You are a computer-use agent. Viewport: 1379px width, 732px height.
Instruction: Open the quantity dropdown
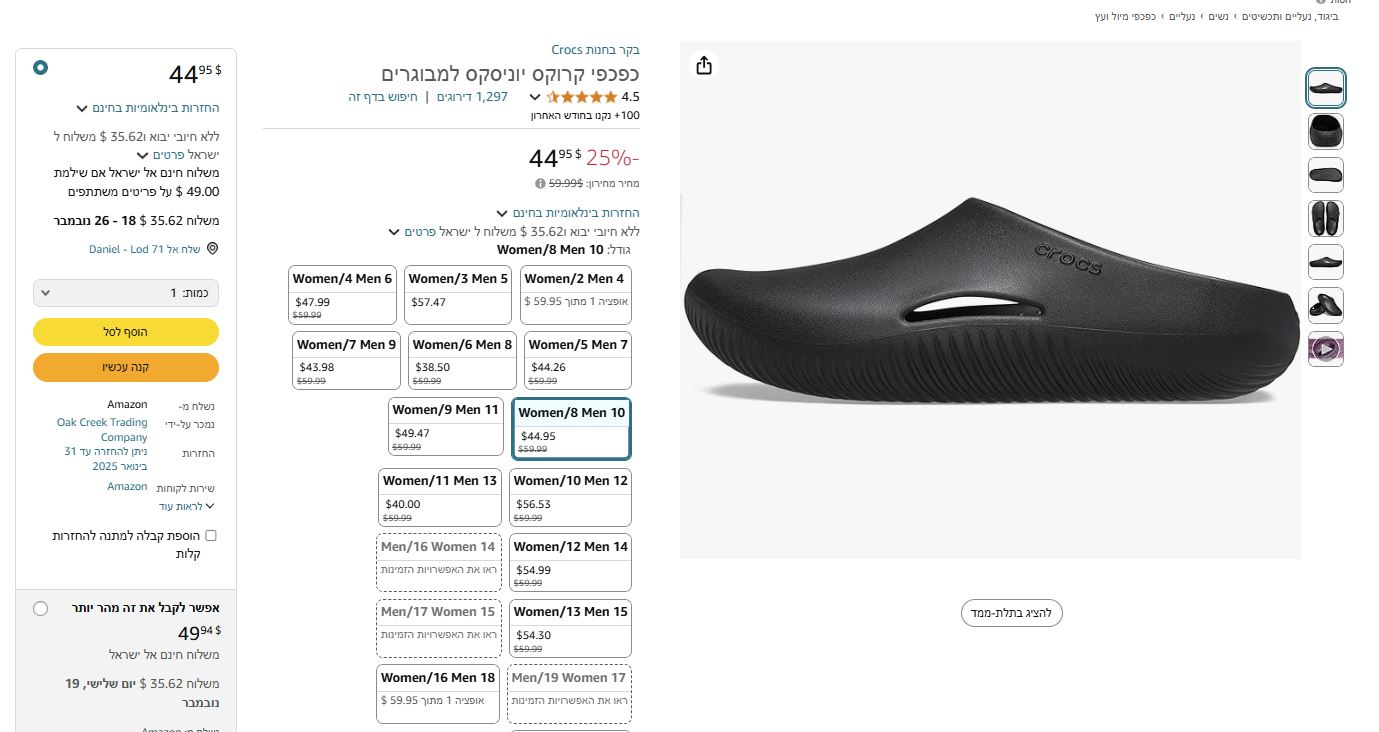(126, 293)
